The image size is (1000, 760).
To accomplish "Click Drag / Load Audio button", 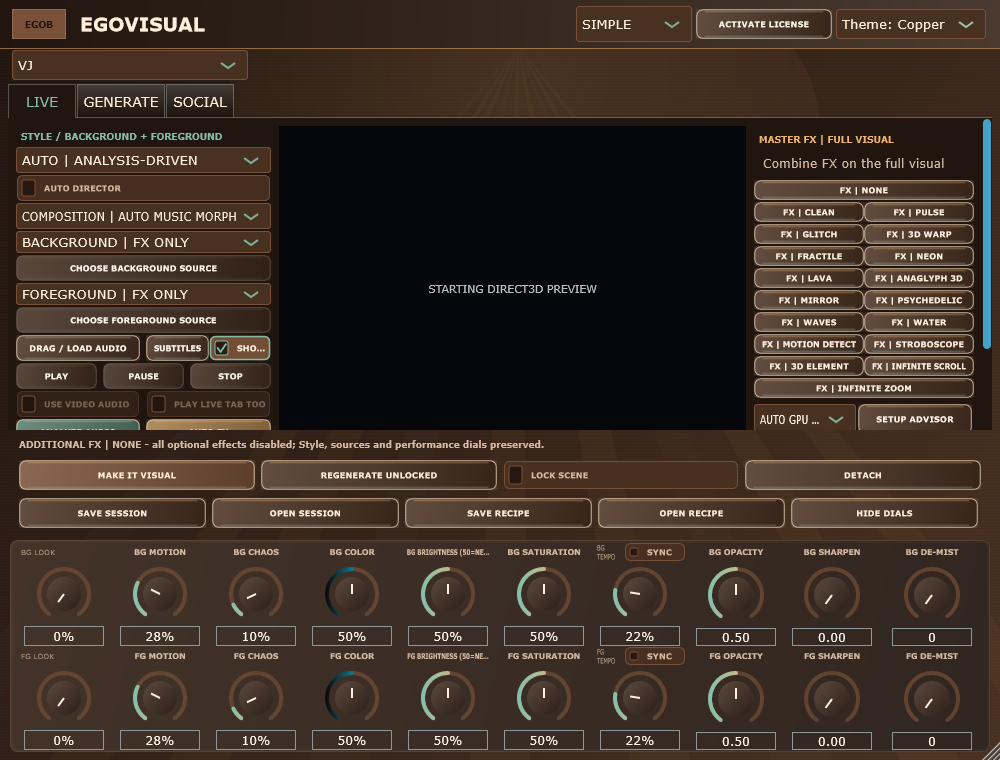I will (x=78, y=348).
